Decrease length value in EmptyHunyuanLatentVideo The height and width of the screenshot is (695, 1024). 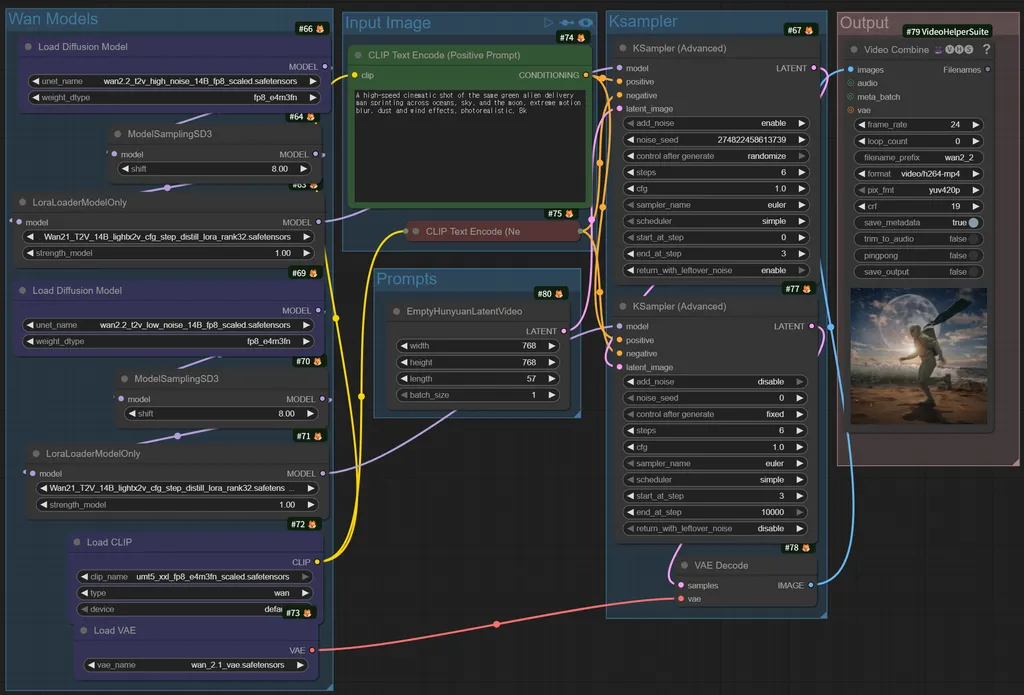[404, 379]
